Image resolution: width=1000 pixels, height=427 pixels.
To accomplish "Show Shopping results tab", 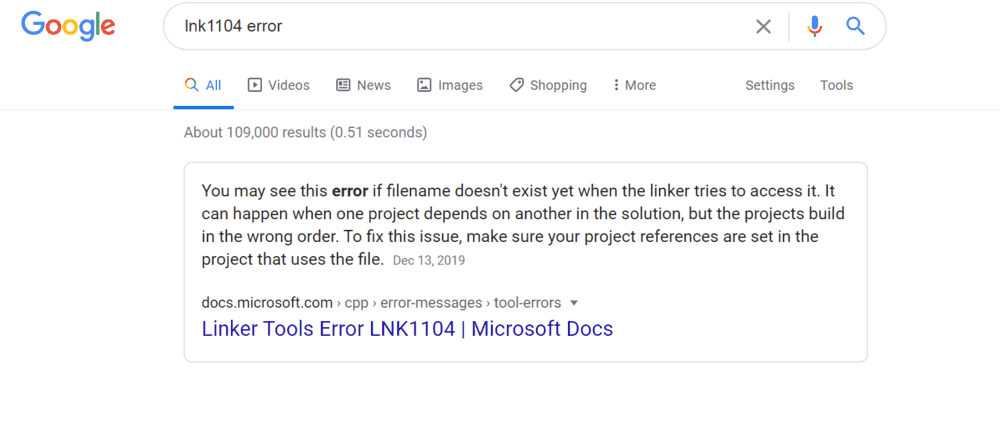I will [548, 86].
